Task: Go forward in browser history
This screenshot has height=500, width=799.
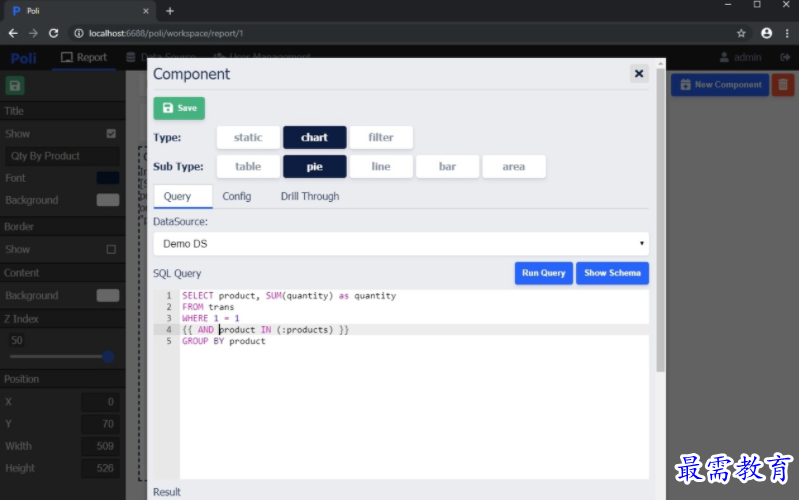Action: [x=33, y=33]
